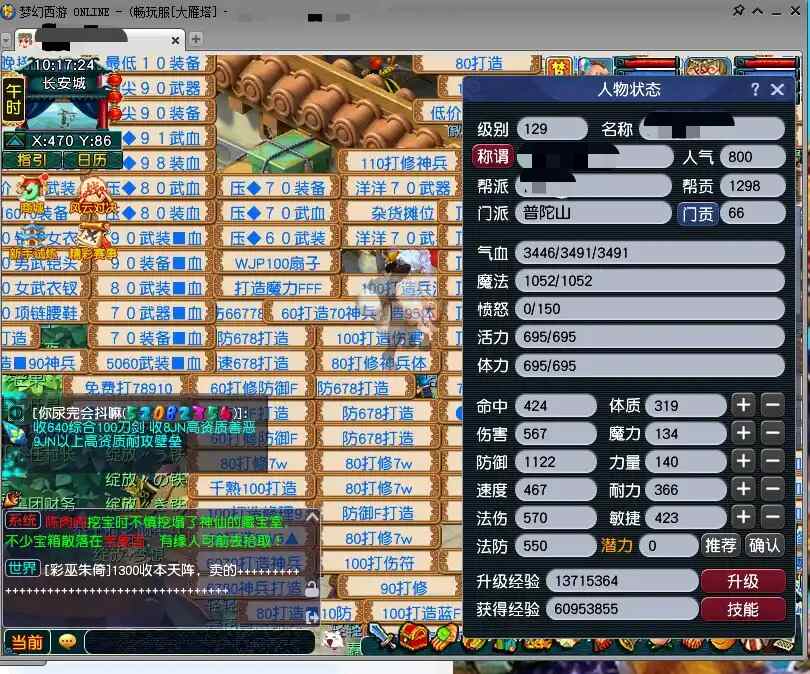Decrease 敏捷 with minus button
The width and height of the screenshot is (810, 674).
click(x=773, y=517)
